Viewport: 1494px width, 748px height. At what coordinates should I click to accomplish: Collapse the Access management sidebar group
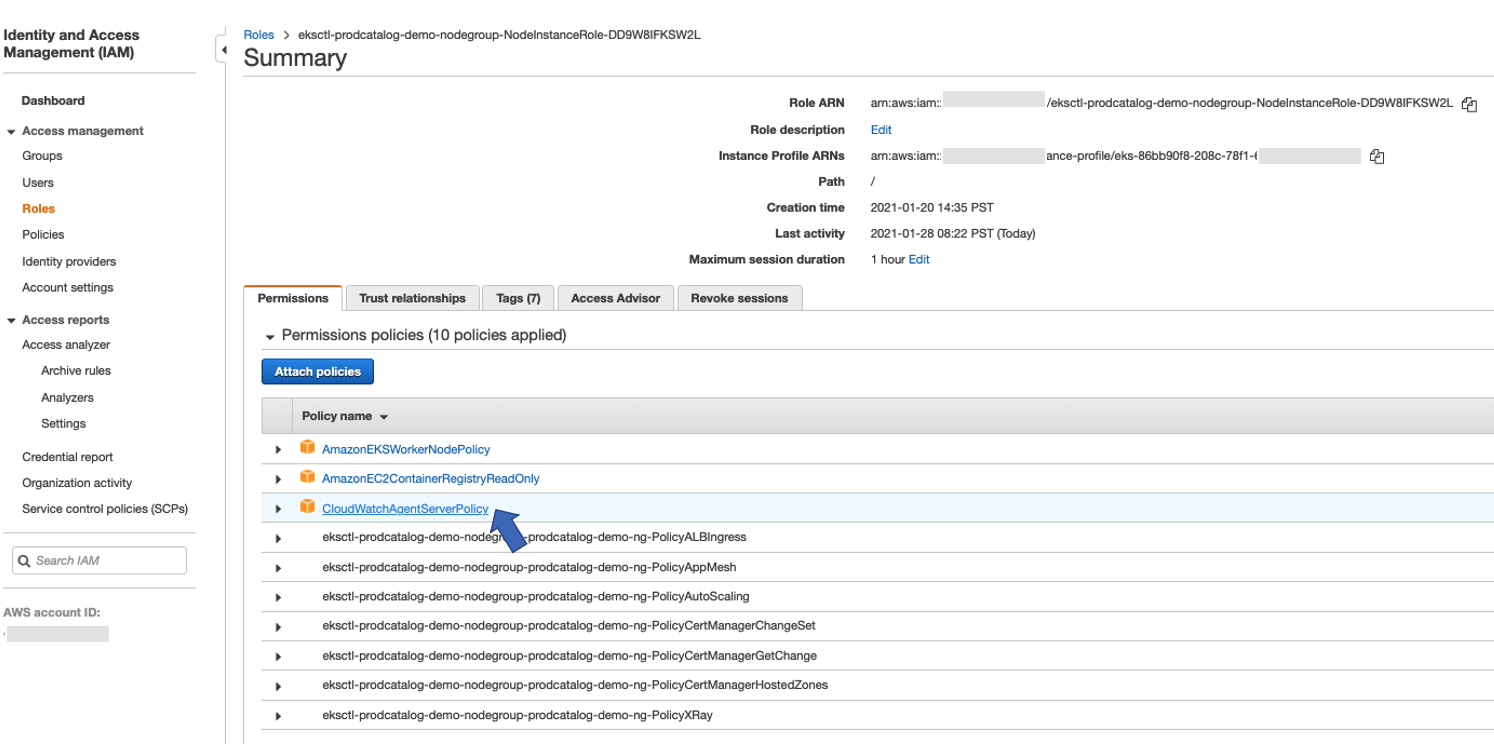11,132
